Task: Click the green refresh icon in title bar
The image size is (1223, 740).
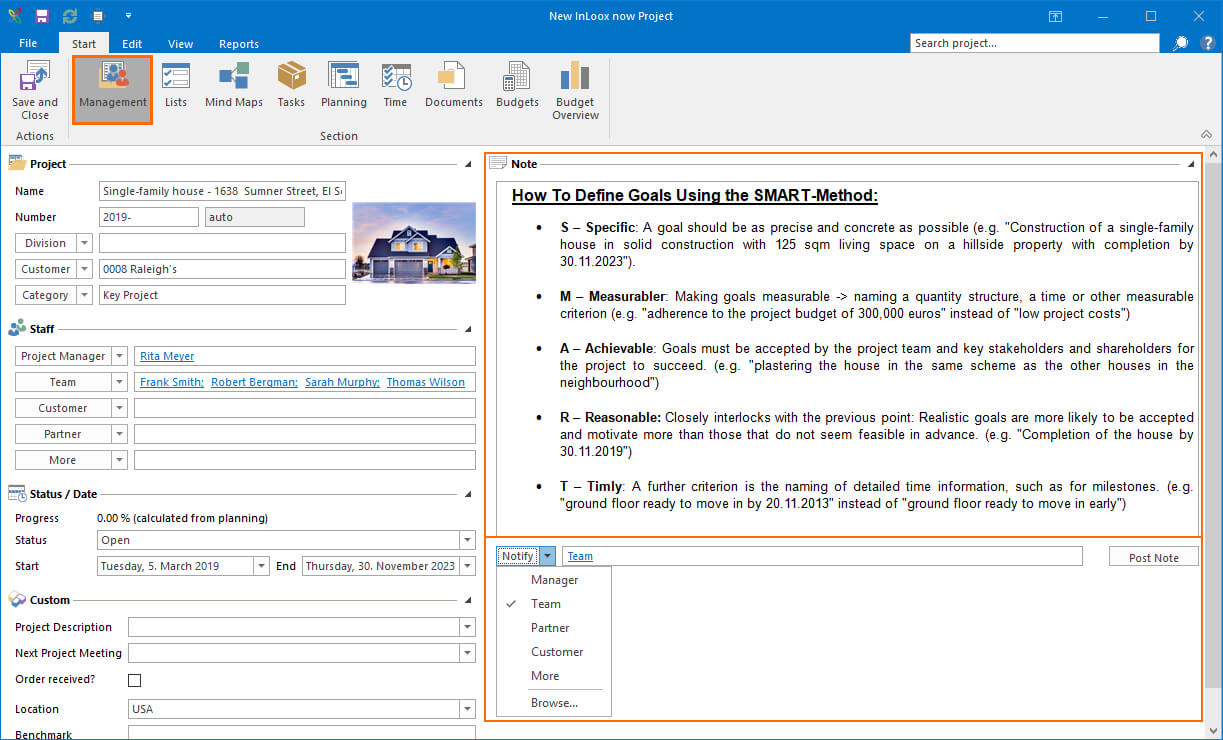Action: coord(70,16)
